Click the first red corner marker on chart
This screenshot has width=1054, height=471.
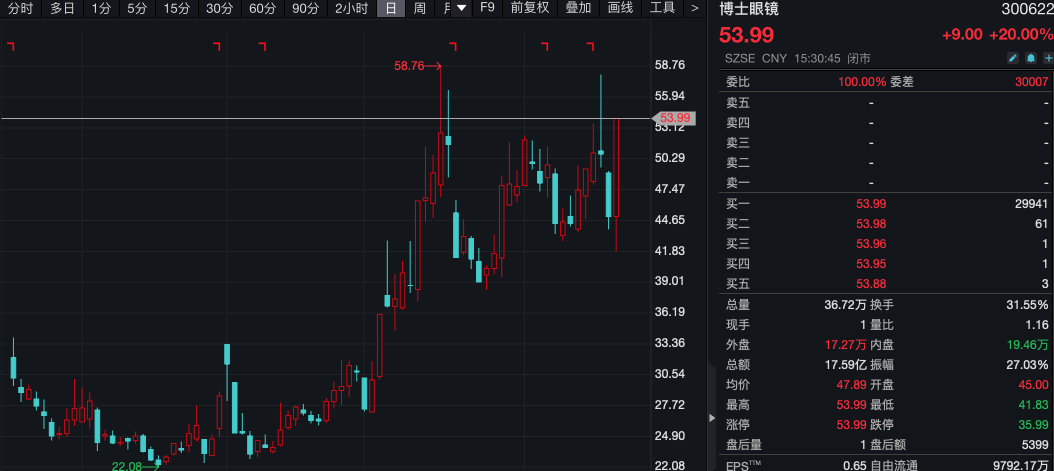click(x=10, y=46)
